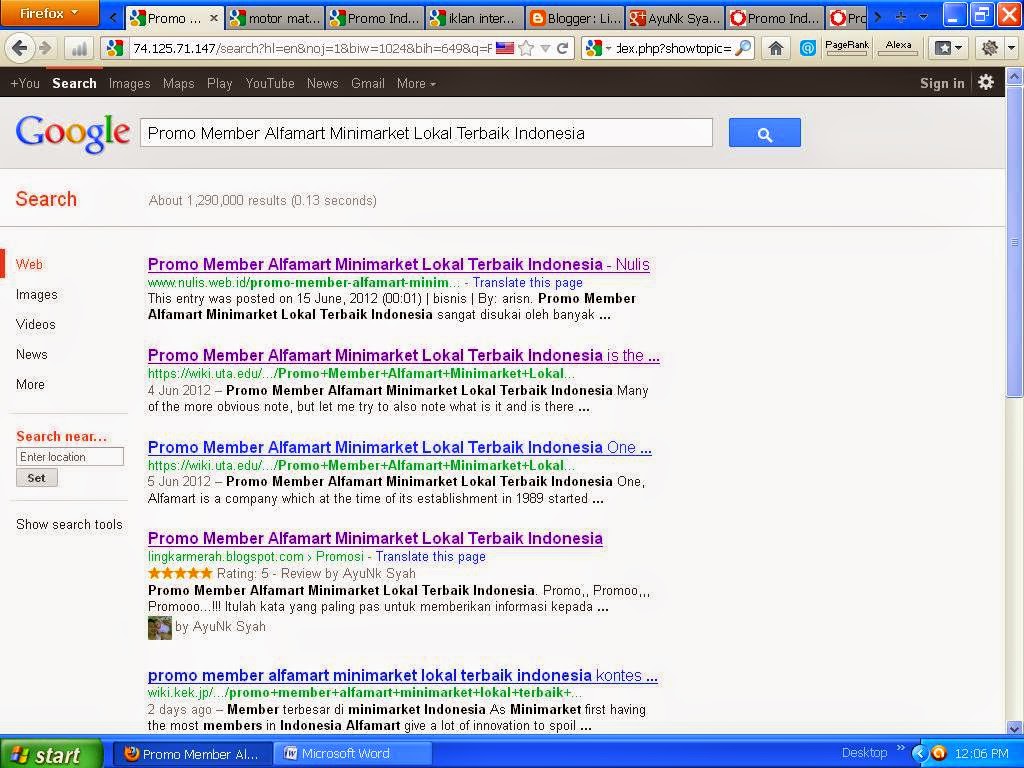
Task: Click the AyuNk Syah author thumbnail
Action: click(x=159, y=628)
